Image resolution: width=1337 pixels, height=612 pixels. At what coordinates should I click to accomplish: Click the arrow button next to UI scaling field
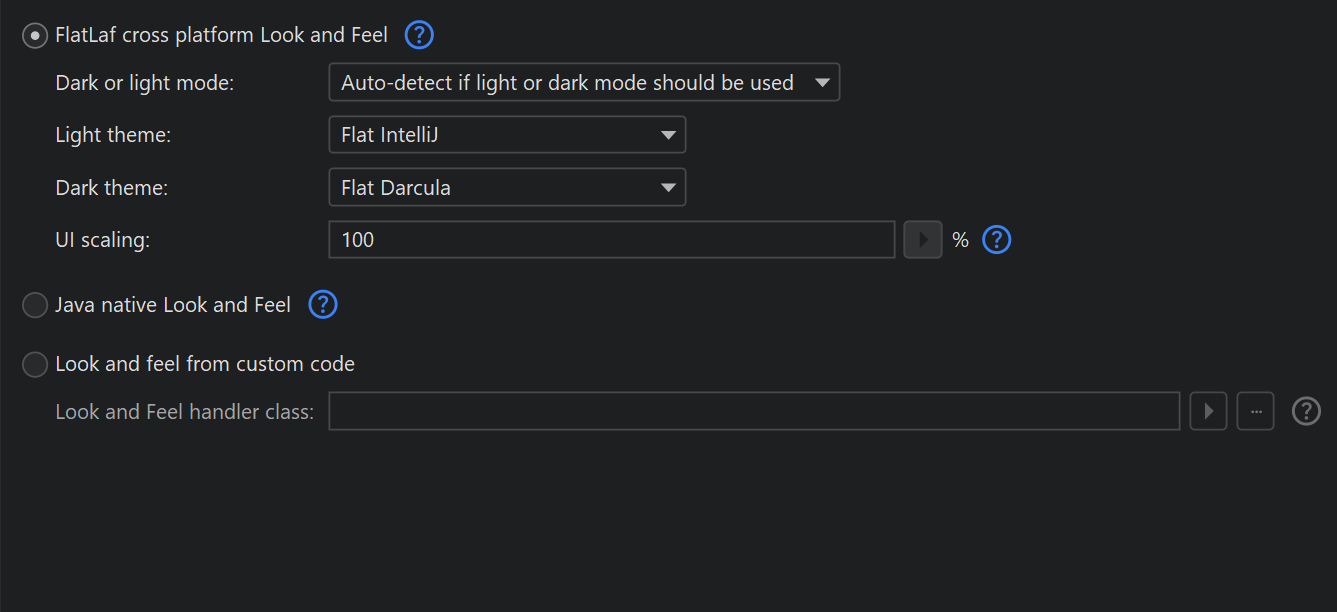coord(923,240)
